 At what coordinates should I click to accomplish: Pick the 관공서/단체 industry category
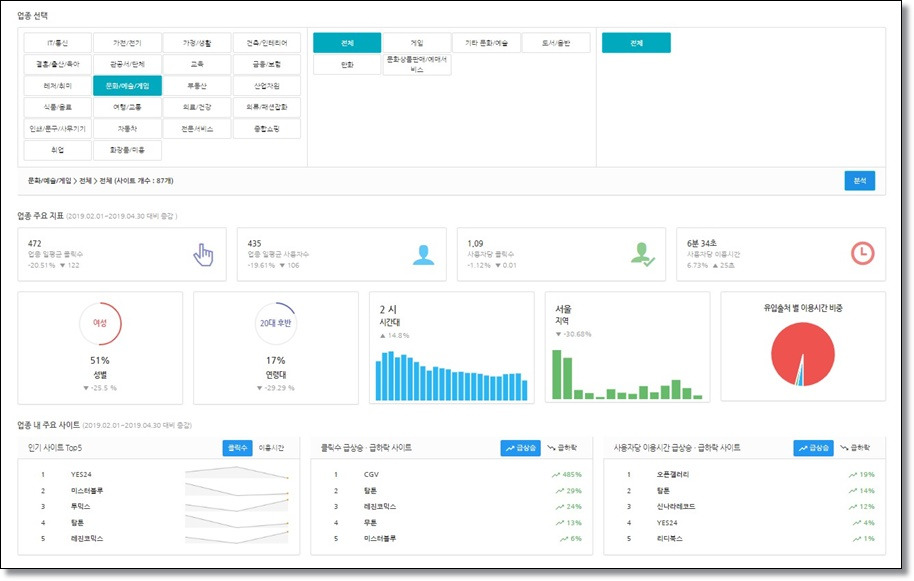tap(128, 65)
